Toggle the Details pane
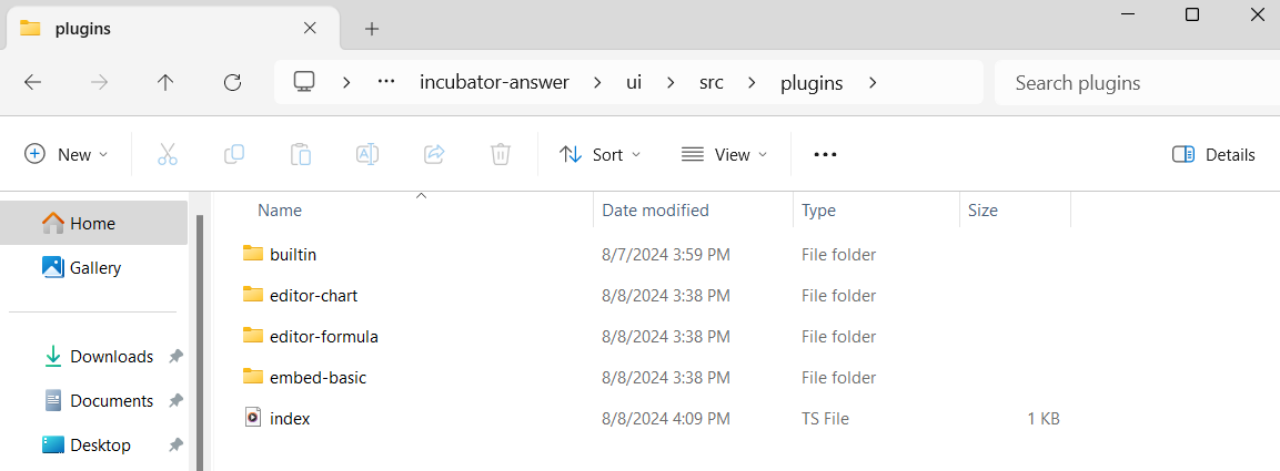Viewport: 1280px width, 471px height. pyautogui.click(x=1213, y=154)
